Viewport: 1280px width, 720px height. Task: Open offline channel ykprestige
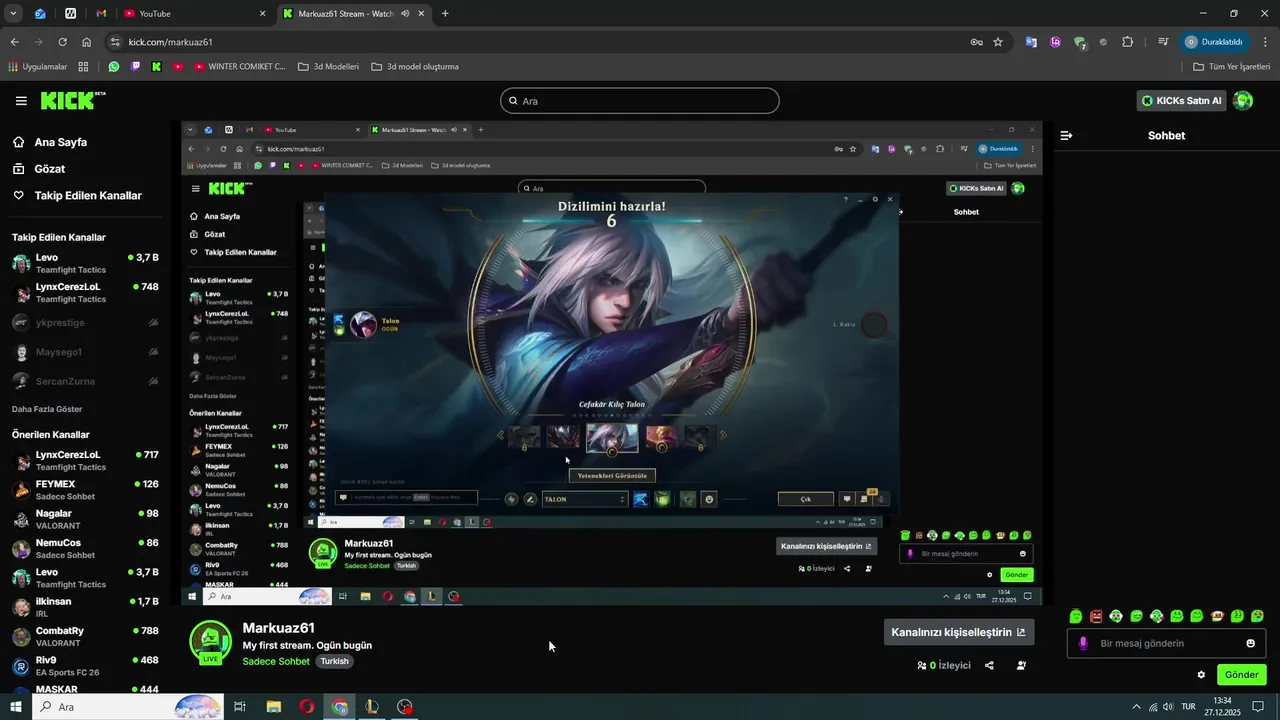coord(85,323)
